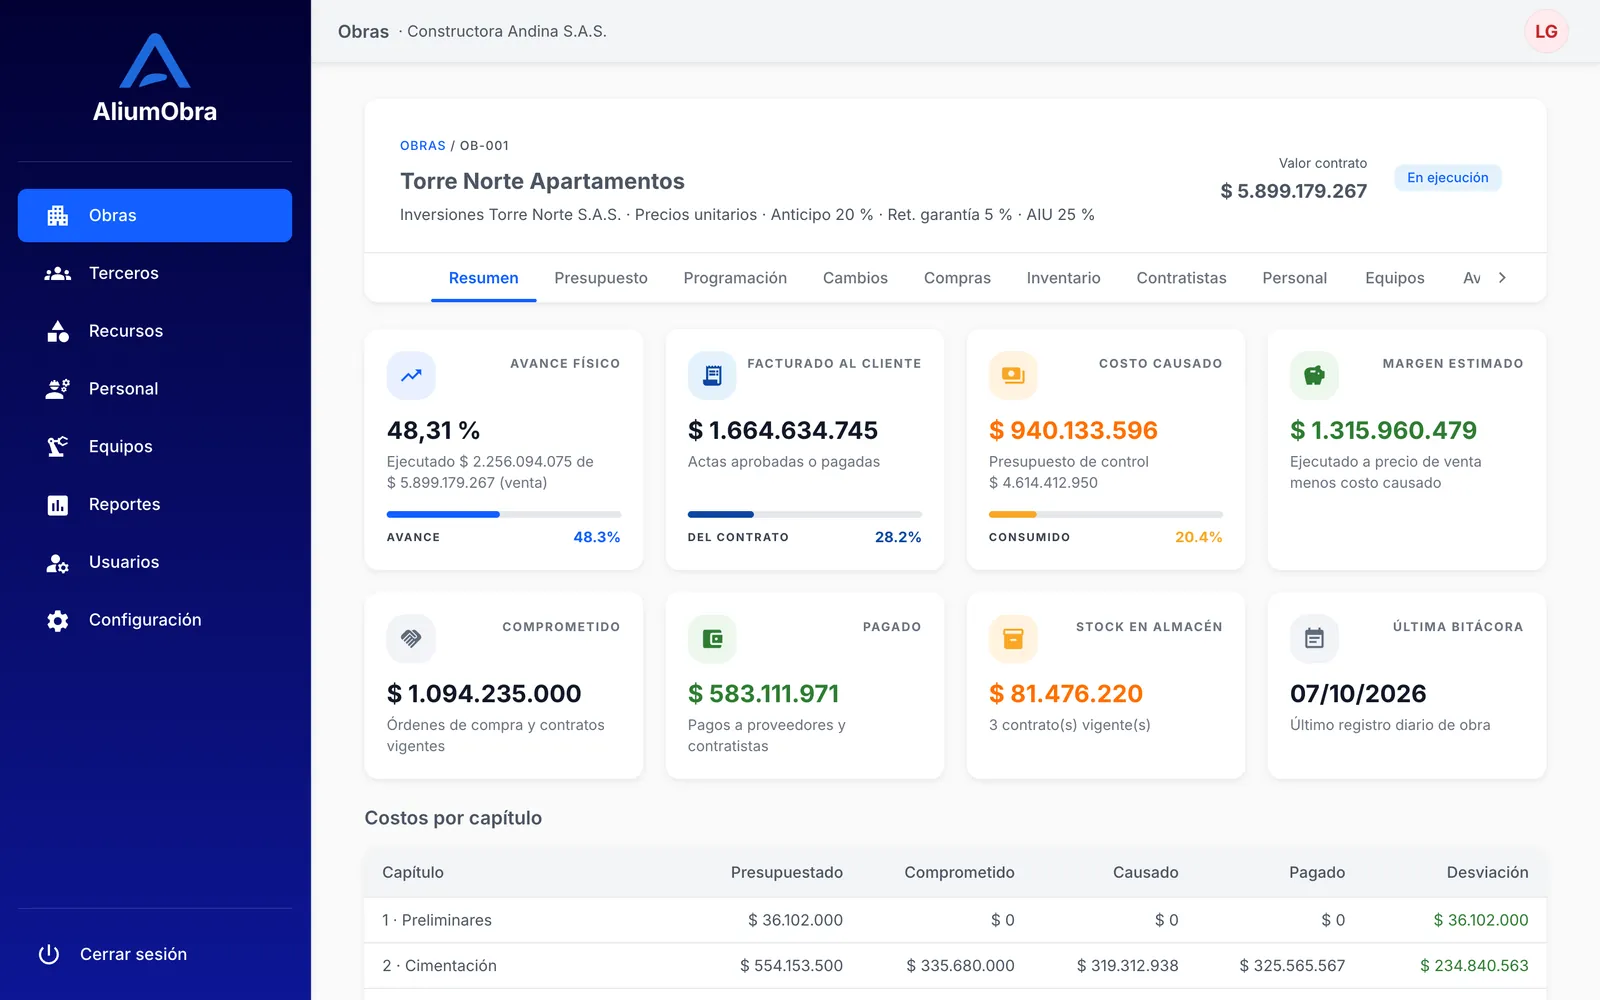
Task: Open the LG user avatar menu
Action: pyautogui.click(x=1546, y=31)
